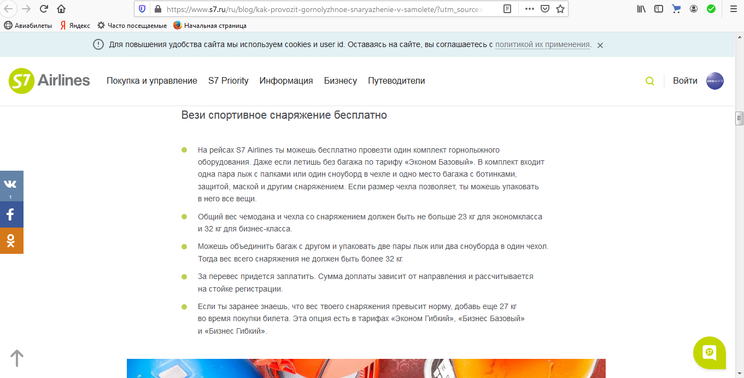The width and height of the screenshot is (744, 378).
Task: Share article on Odnoklassniki sidebar icon
Action: pos(11,240)
